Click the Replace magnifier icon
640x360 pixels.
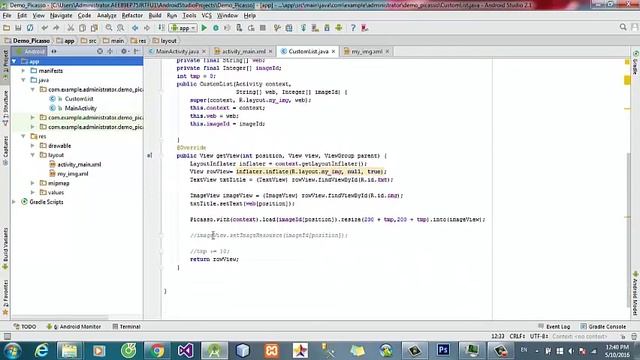tap(120, 28)
